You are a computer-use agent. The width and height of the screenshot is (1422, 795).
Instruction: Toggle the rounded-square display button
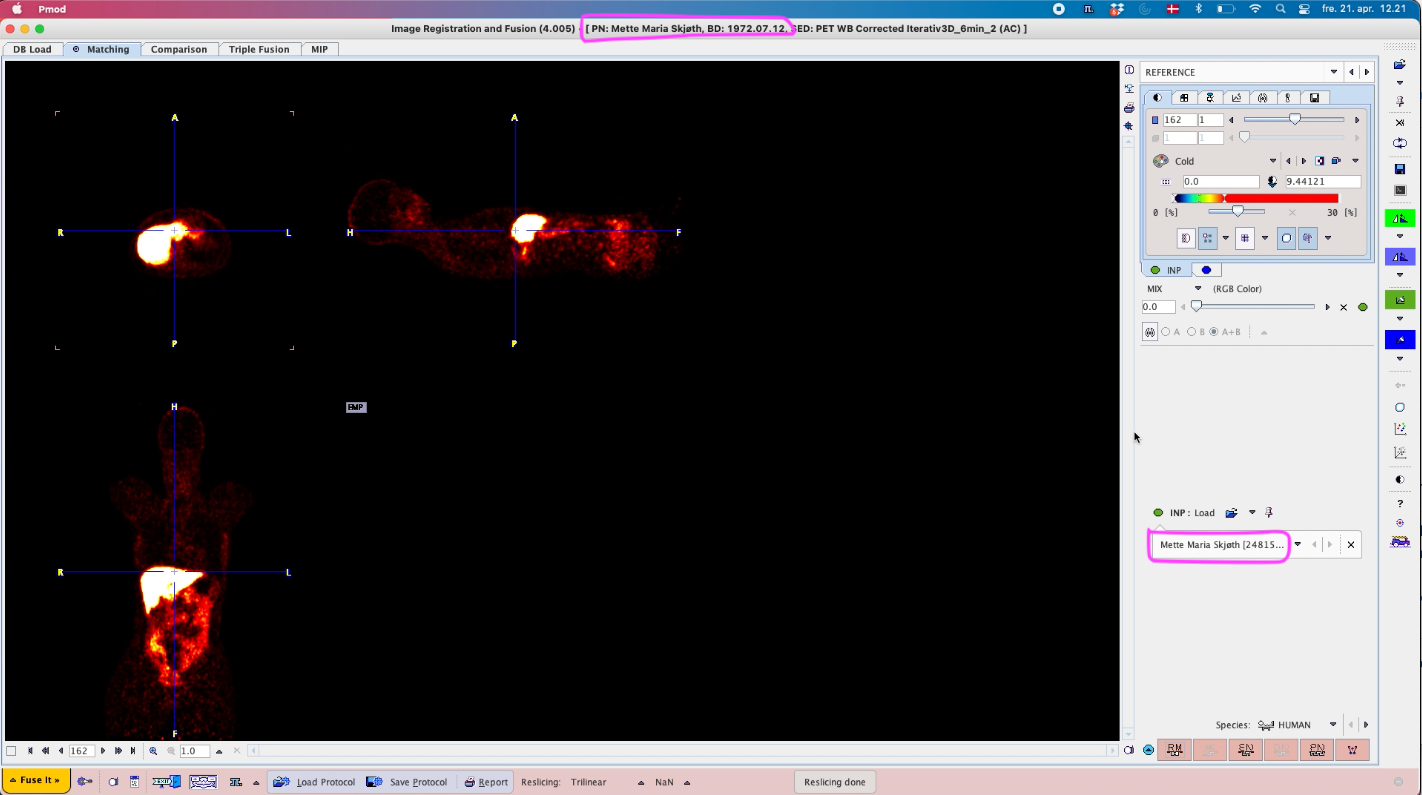coord(1286,238)
